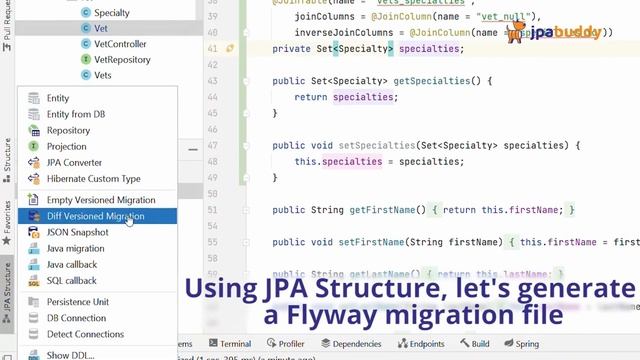Viewport: 640px width, 360px height.
Task: Choose Entity from DB option
Action: (x=98, y=114)
